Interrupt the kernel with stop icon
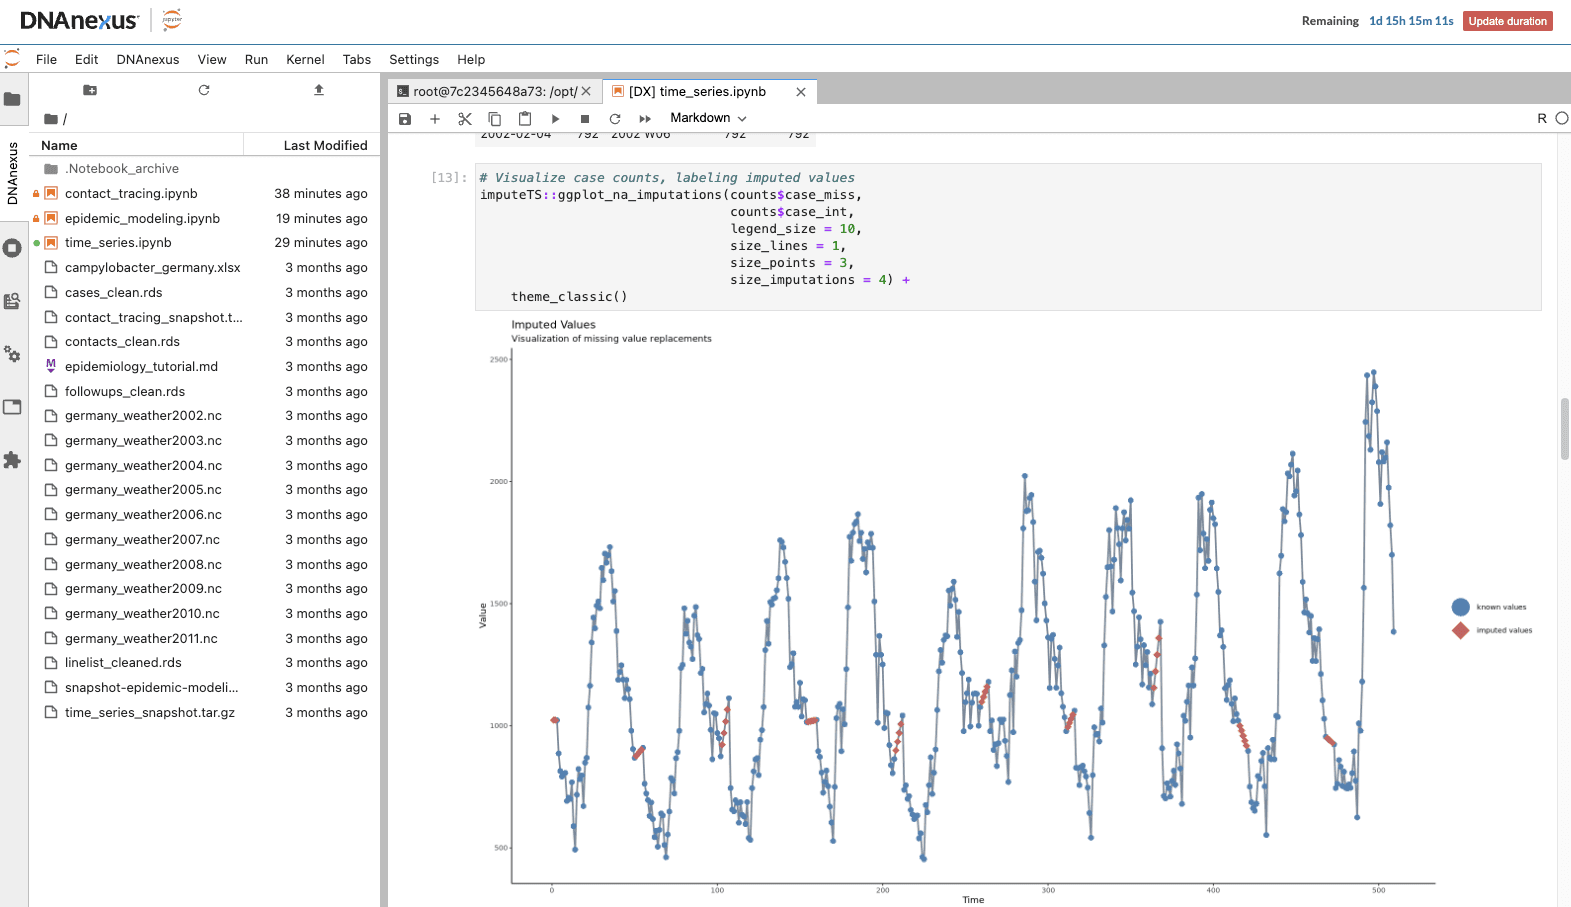1571x907 pixels. [x=585, y=119]
